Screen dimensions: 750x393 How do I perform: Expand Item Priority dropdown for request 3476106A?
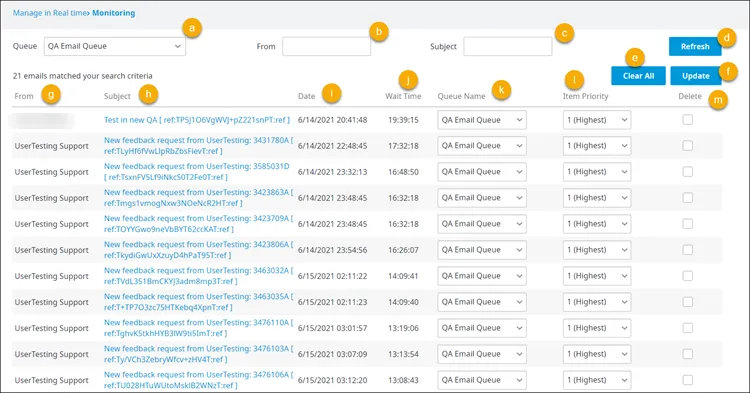click(x=597, y=380)
